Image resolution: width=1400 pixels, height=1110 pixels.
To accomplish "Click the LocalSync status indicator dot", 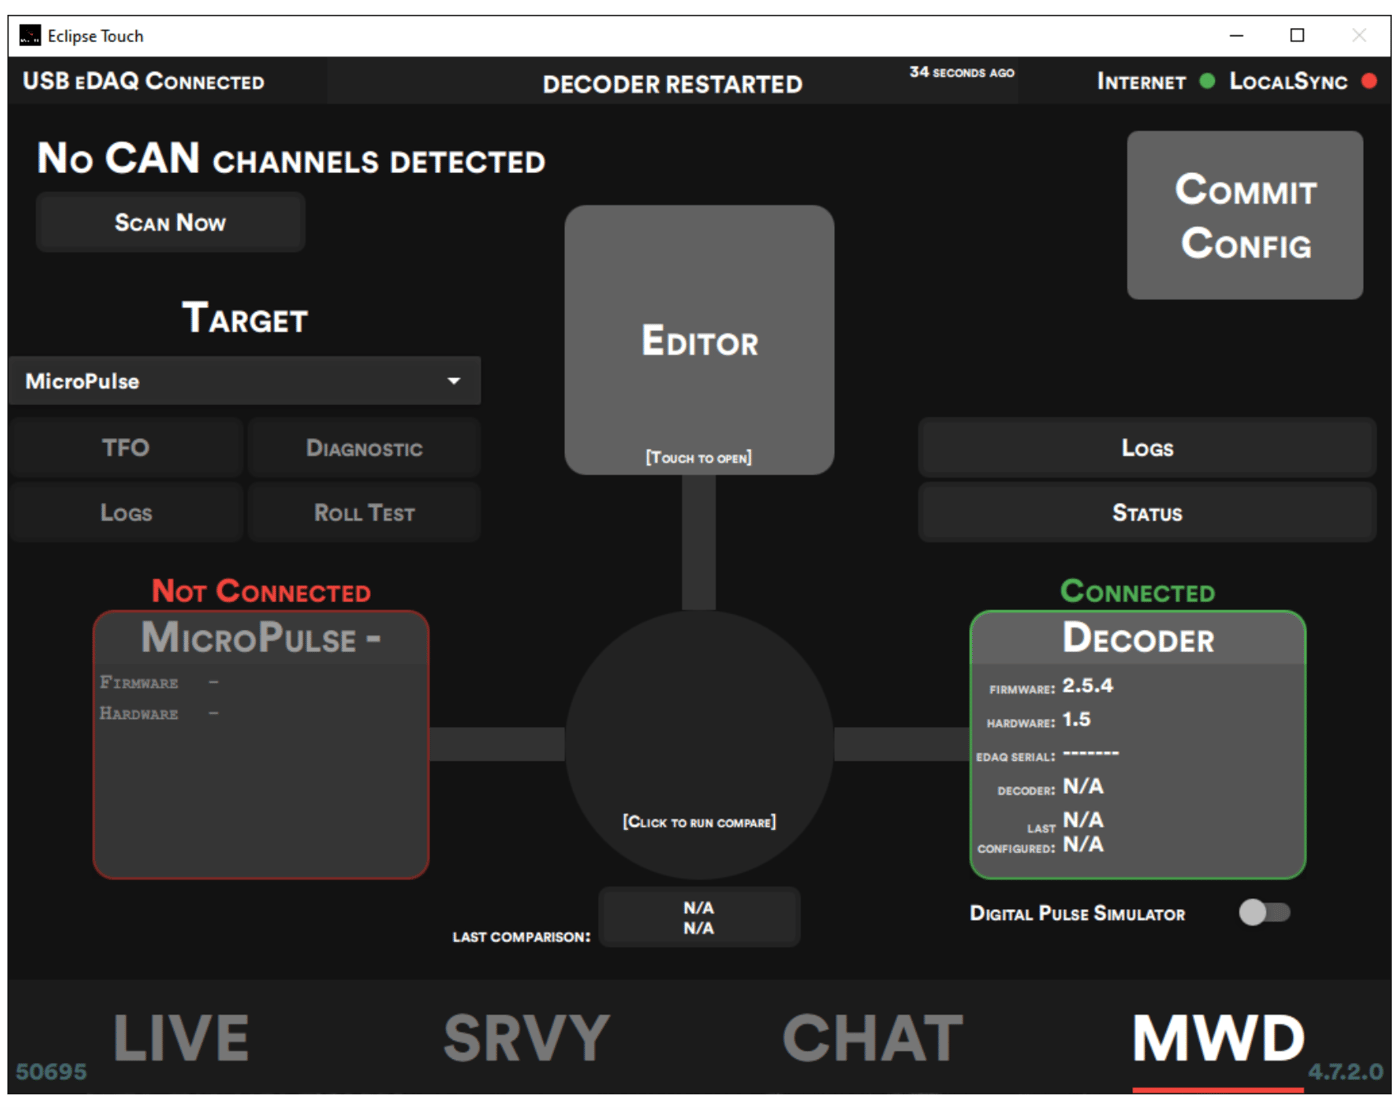I will point(1370,82).
